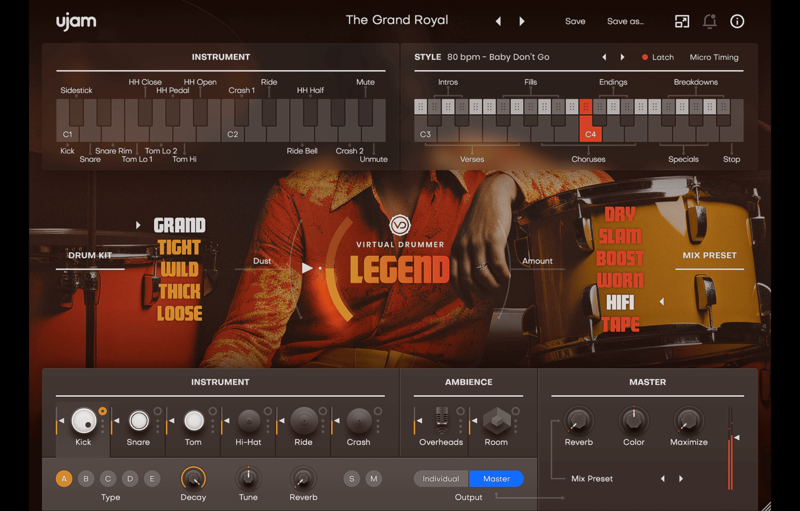Screen dimensions: 800x511
Task: Open the notifications bell icon
Action: (709, 21)
